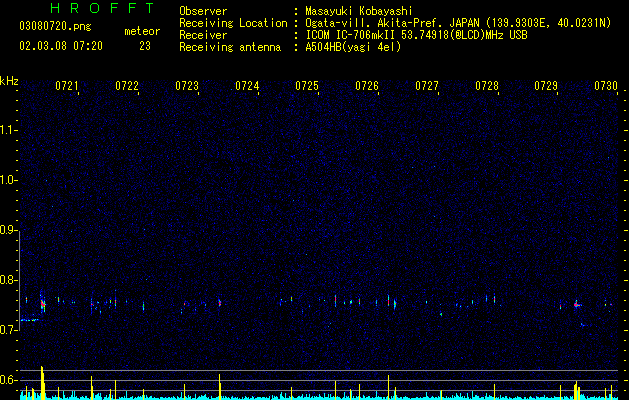Click the Ogata-vill. Akita-Pref. JAPAN location value

click(458, 23)
